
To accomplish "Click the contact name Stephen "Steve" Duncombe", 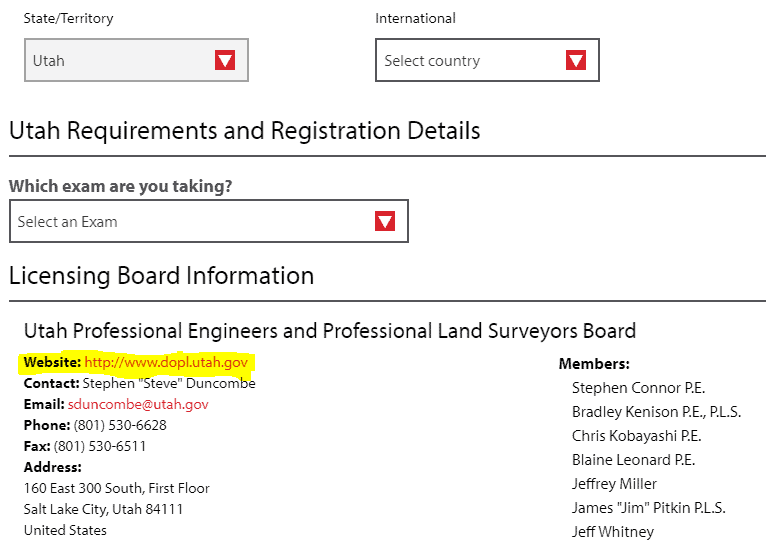I will (x=169, y=383).
